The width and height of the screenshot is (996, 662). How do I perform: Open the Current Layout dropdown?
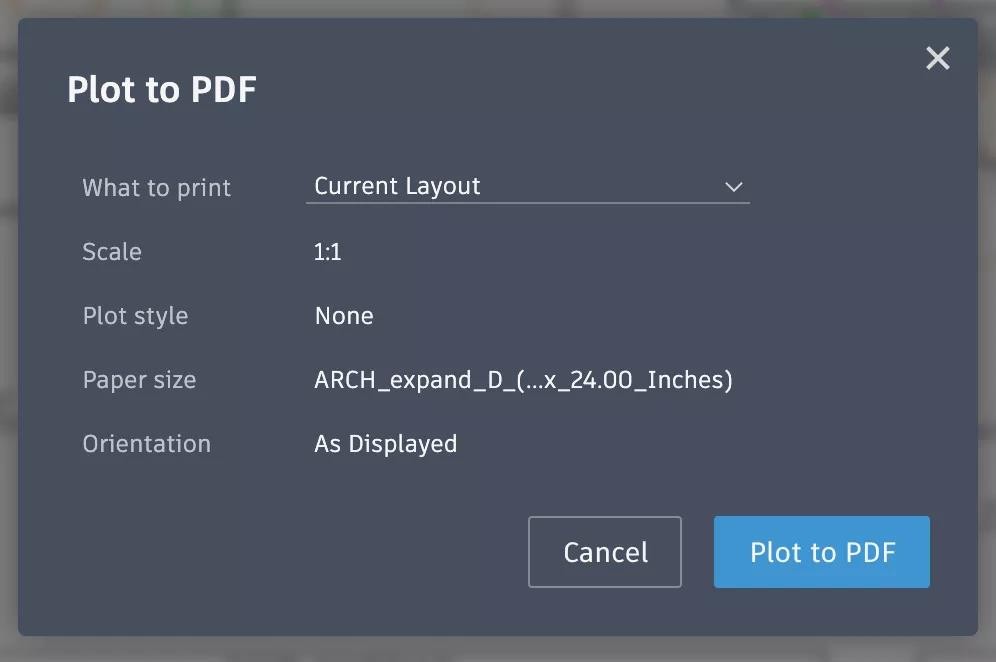(x=528, y=187)
